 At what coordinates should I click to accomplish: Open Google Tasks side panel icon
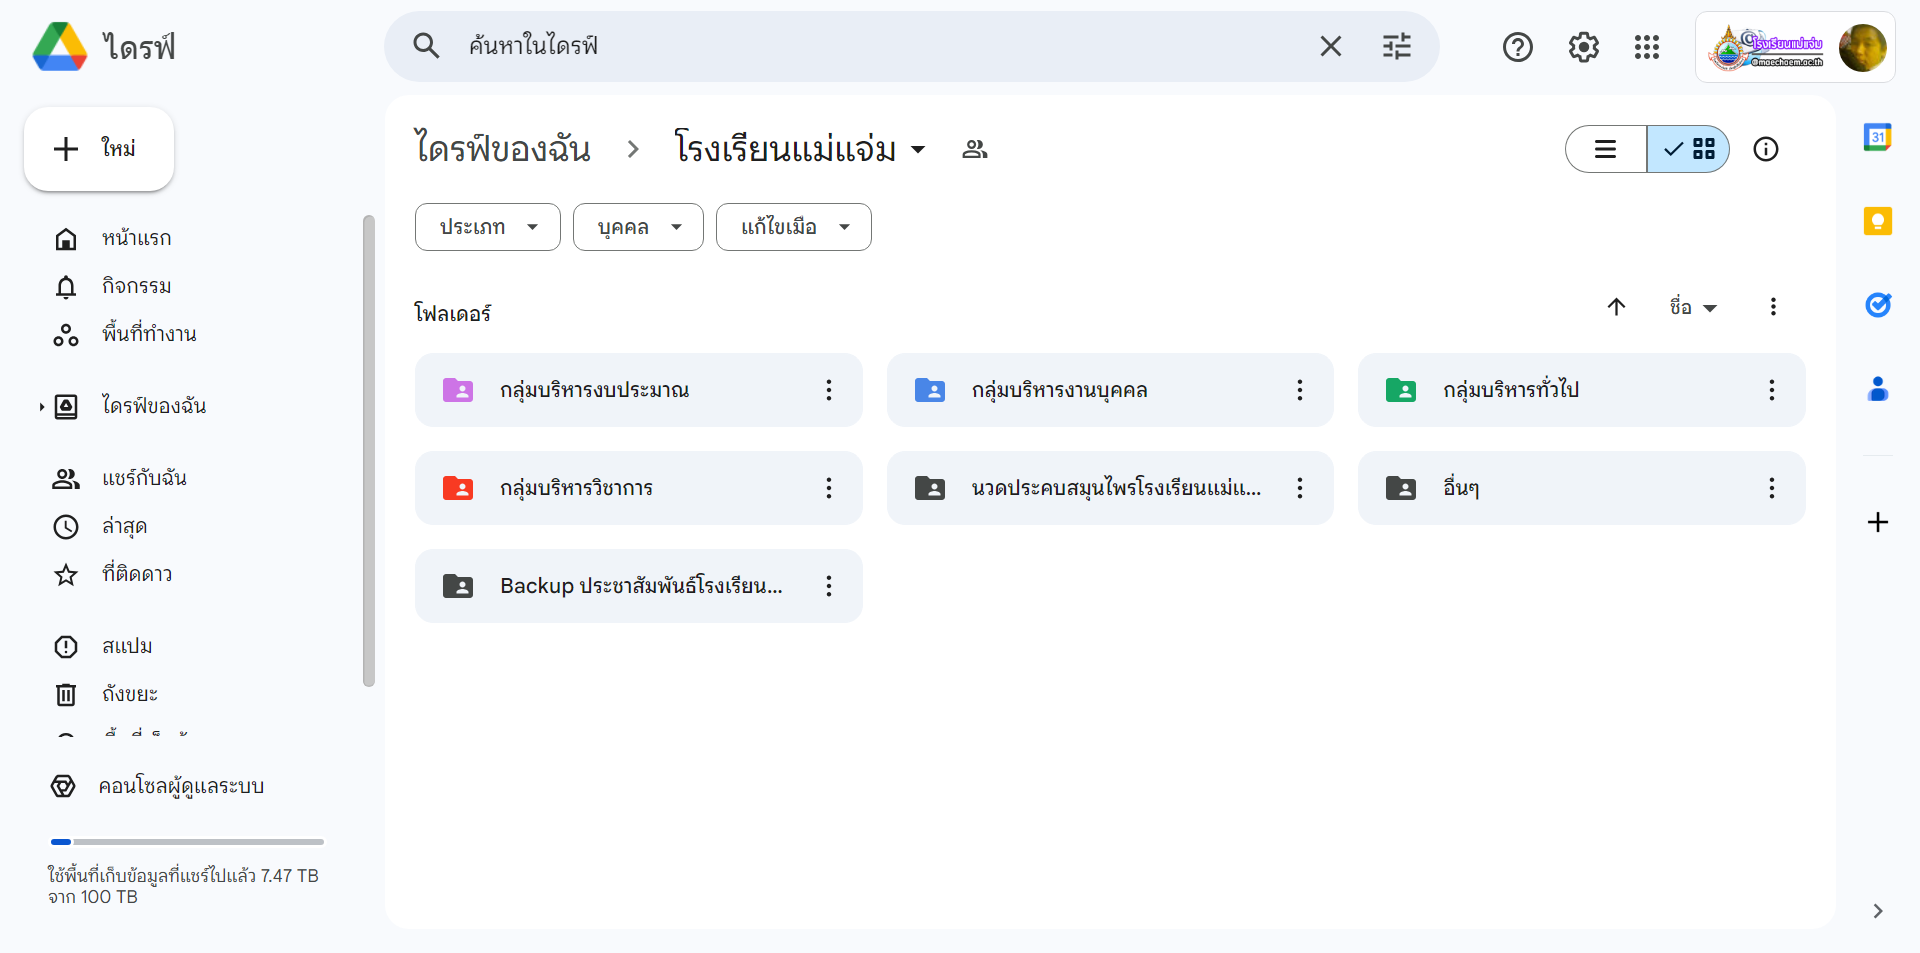1877,305
